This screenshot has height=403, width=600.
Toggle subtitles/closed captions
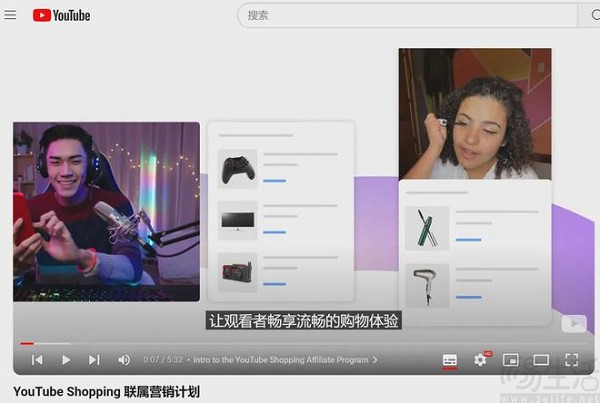coord(450,360)
